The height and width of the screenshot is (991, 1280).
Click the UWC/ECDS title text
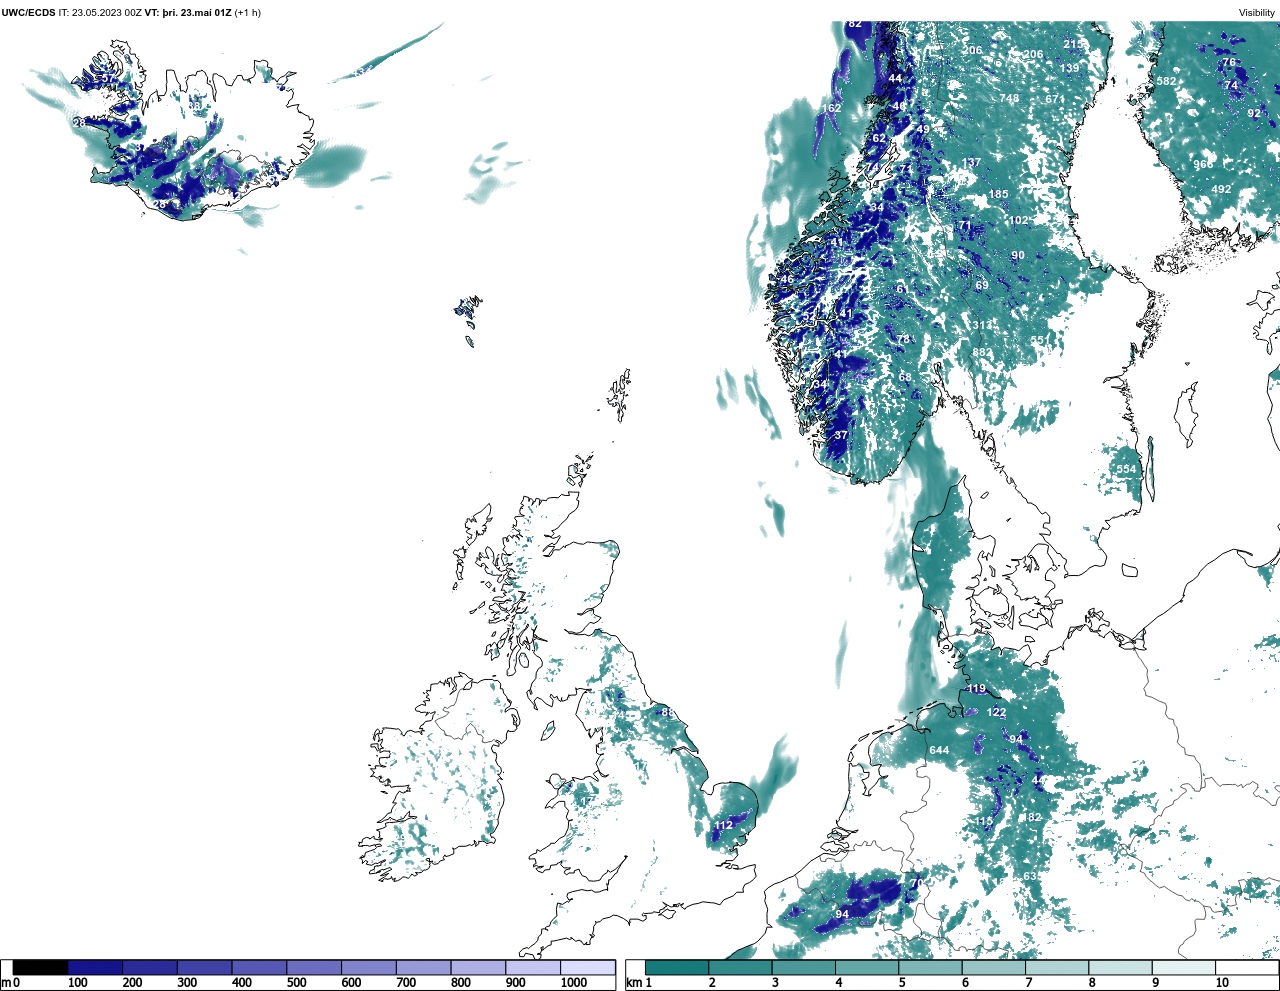pos(28,13)
